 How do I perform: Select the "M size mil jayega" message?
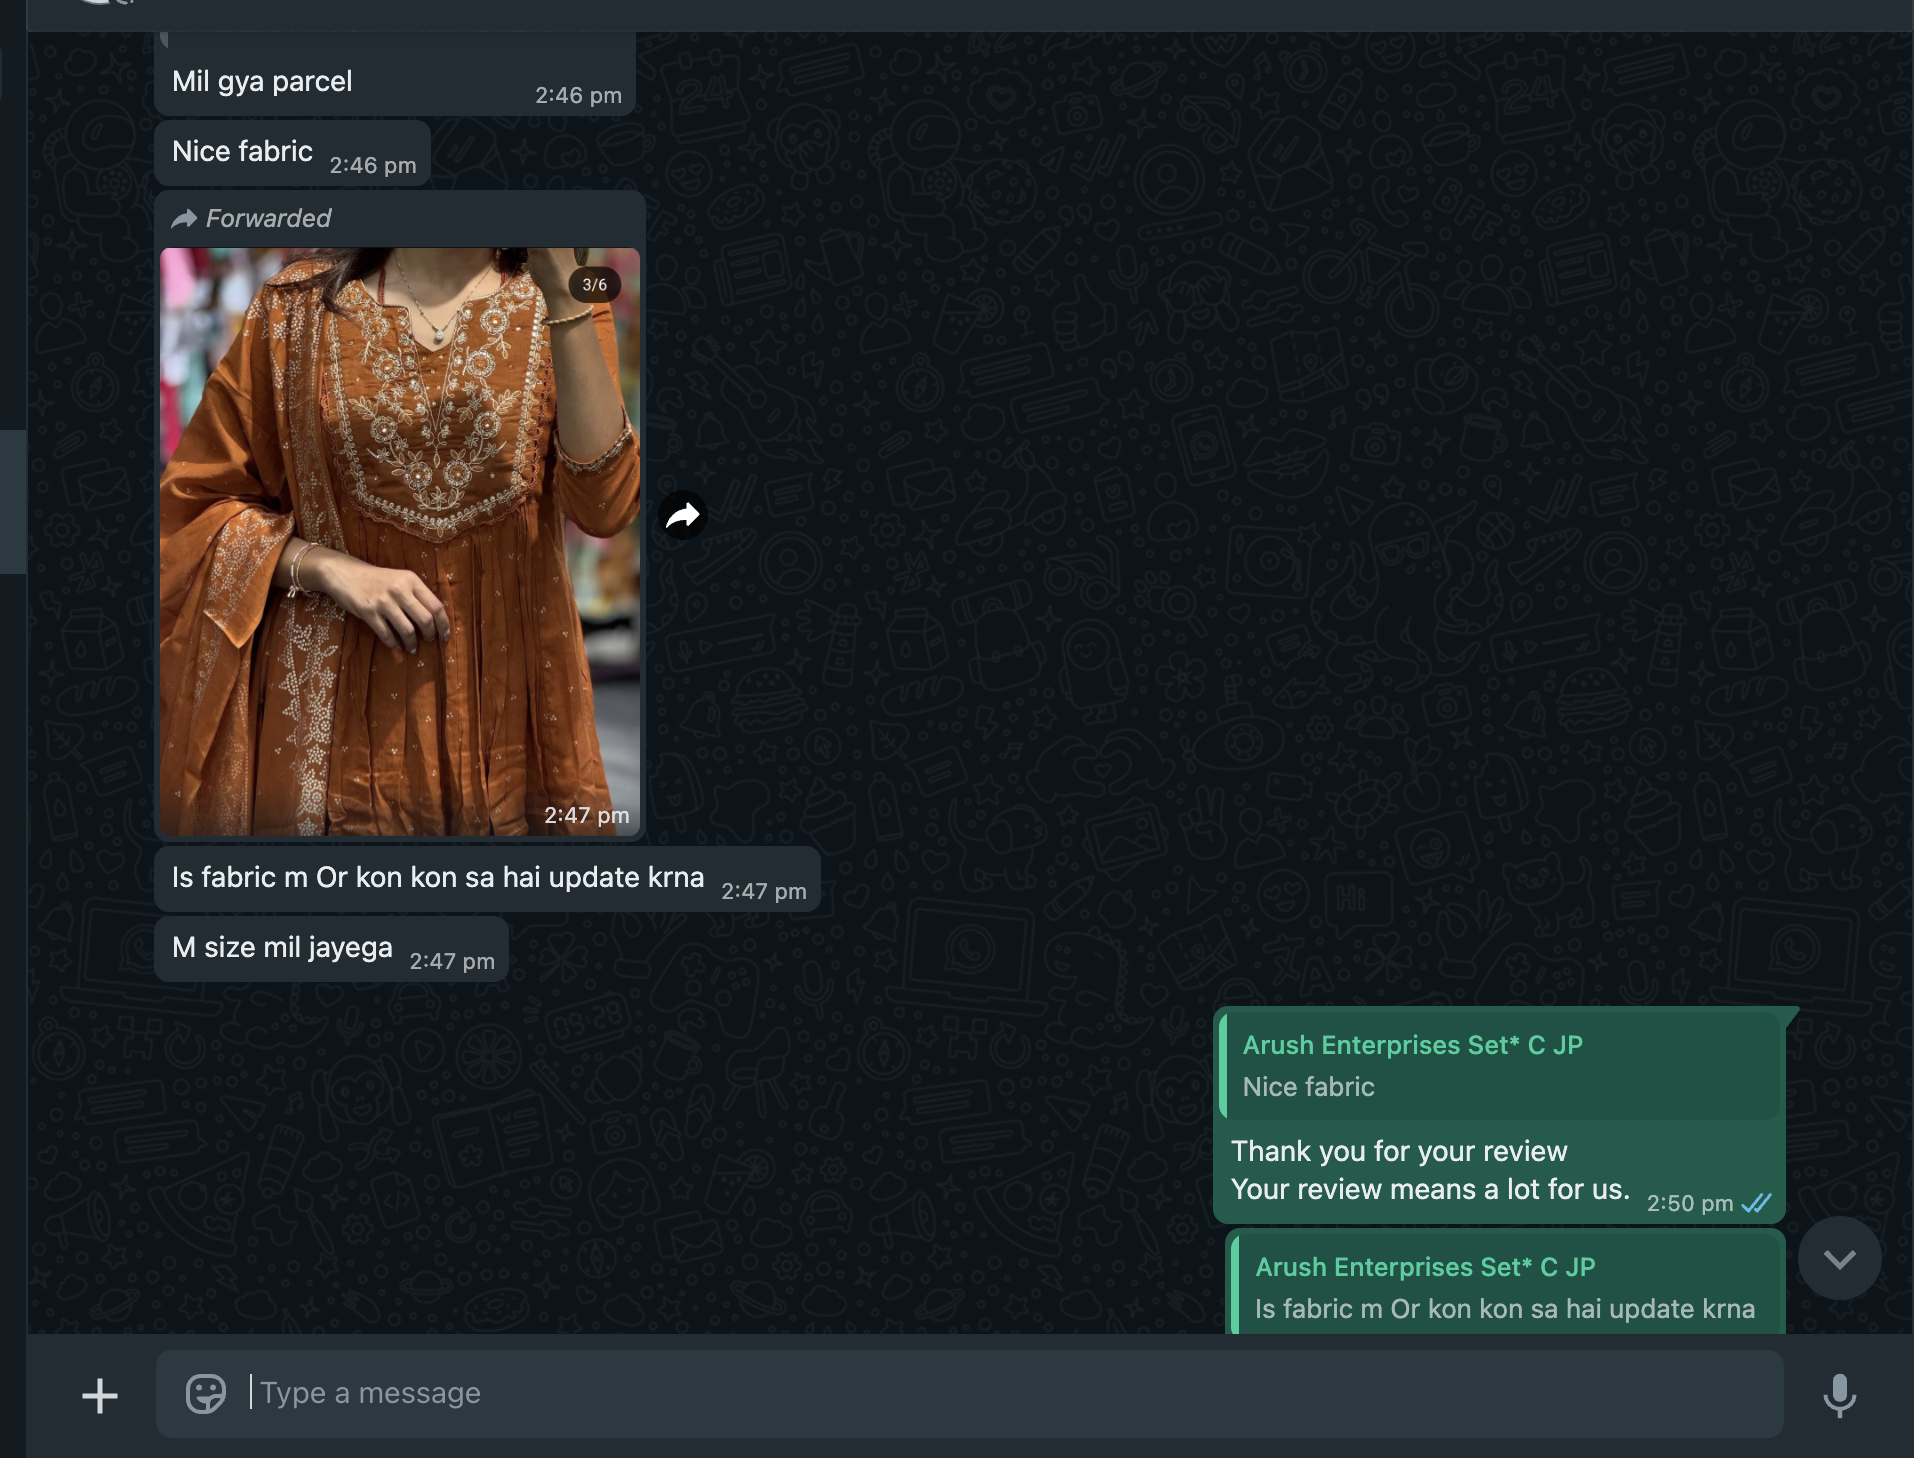point(282,948)
